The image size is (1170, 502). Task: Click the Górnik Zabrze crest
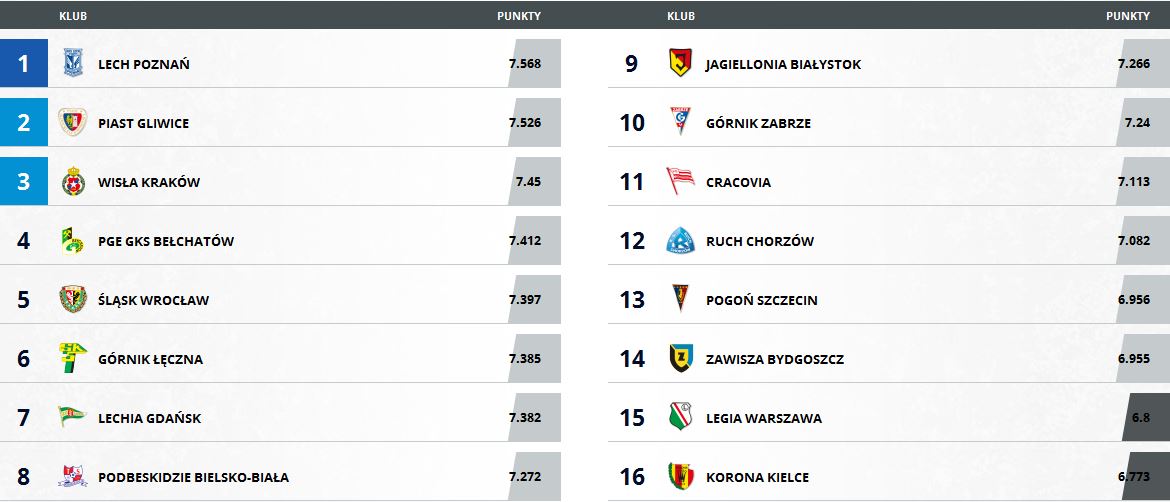pyautogui.click(x=681, y=122)
